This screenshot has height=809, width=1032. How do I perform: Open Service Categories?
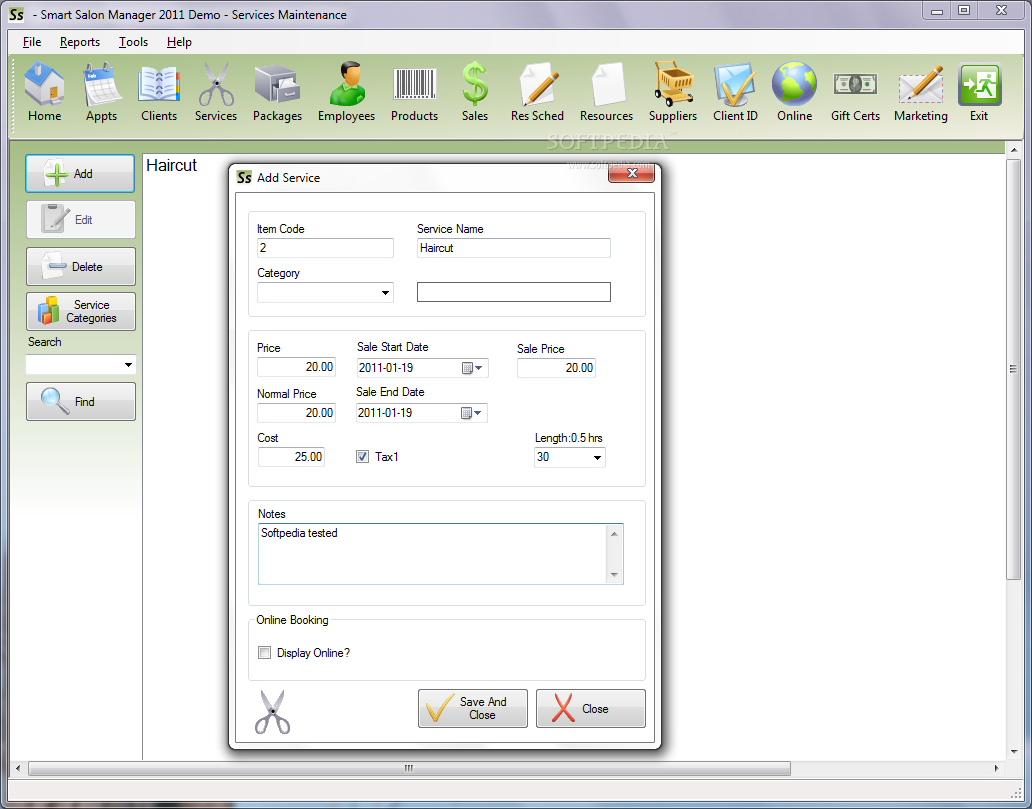pos(80,311)
